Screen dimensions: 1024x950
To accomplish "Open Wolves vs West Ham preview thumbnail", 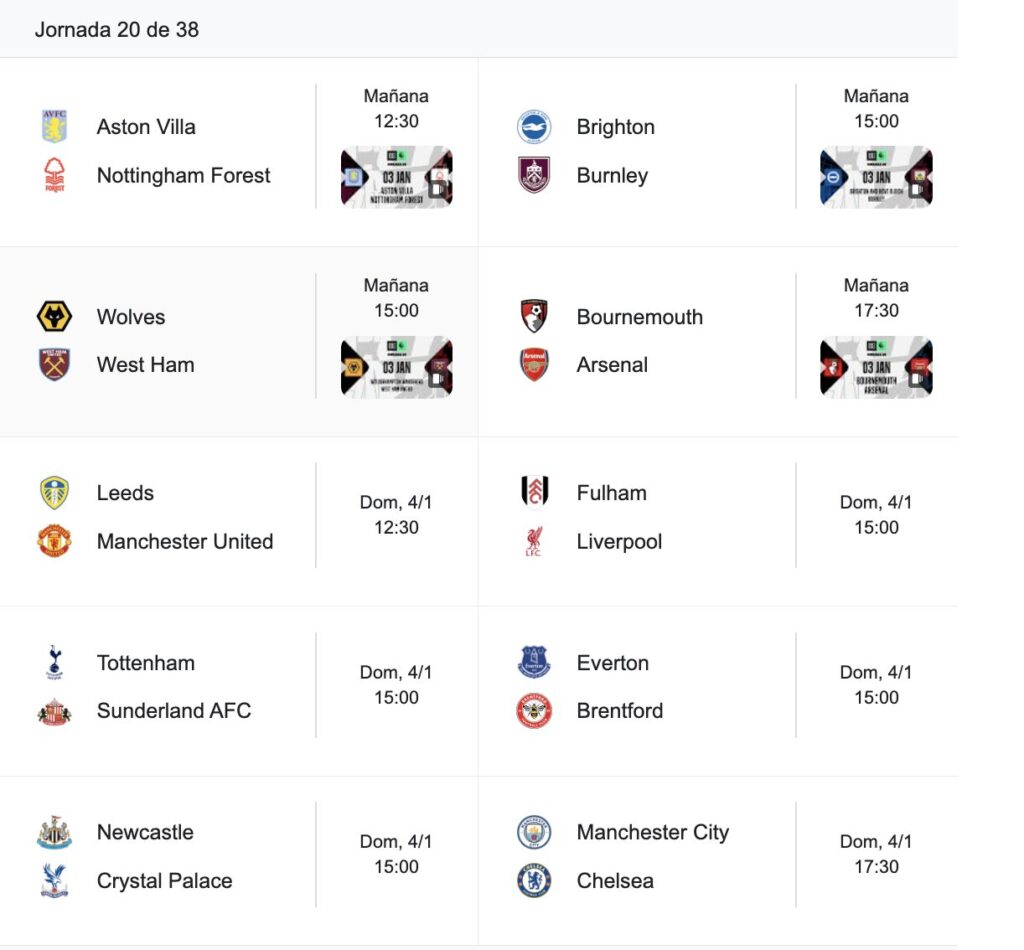I will [397, 367].
